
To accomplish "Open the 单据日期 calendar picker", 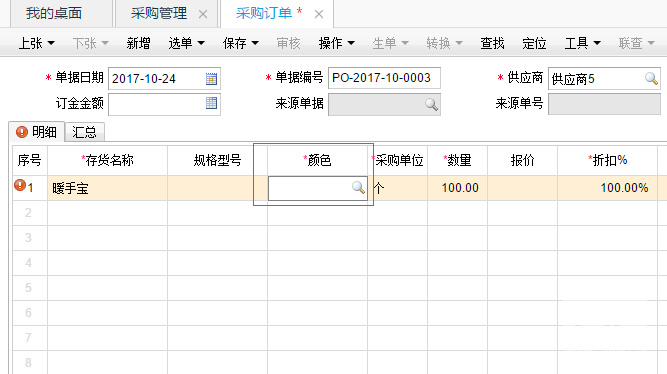I will click(211, 79).
